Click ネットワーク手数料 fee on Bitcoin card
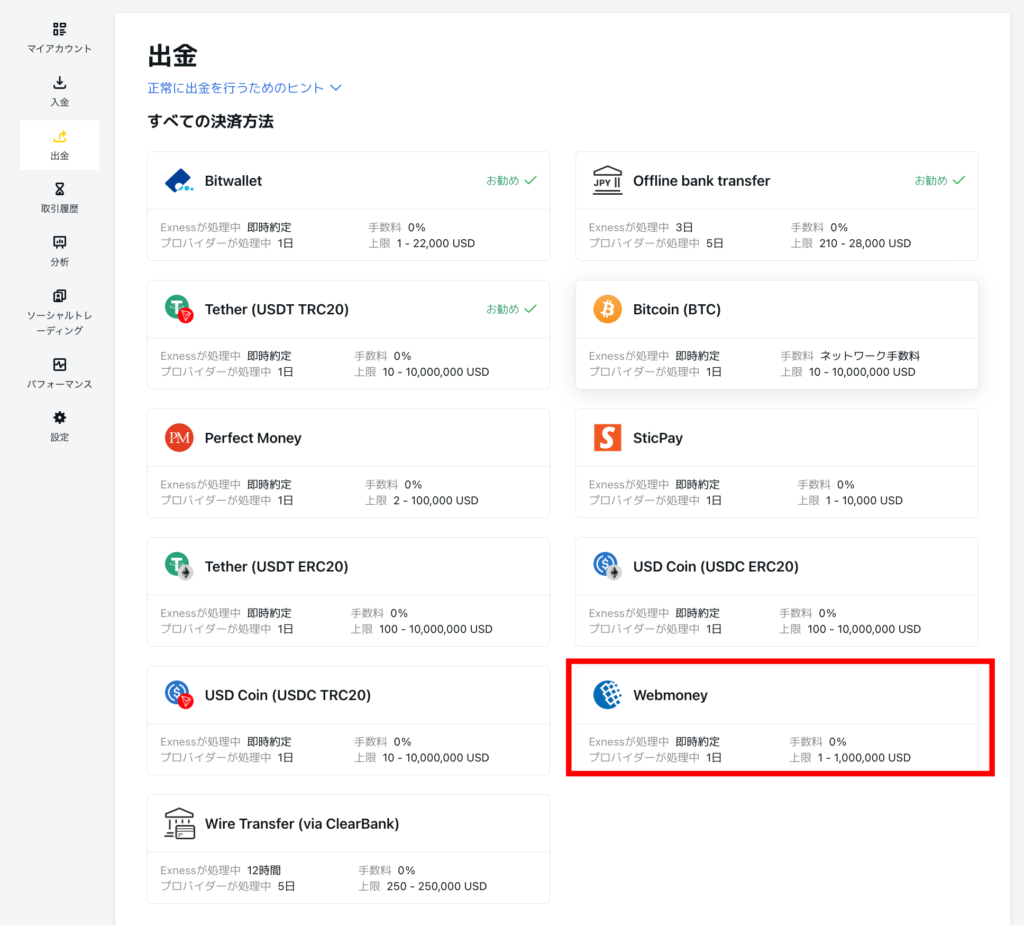The width and height of the screenshot is (1024, 925). pos(870,356)
